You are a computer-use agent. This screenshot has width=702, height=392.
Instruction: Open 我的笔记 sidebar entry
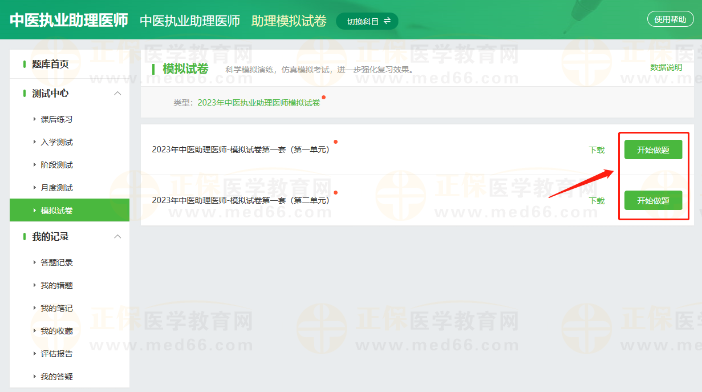click(x=56, y=308)
